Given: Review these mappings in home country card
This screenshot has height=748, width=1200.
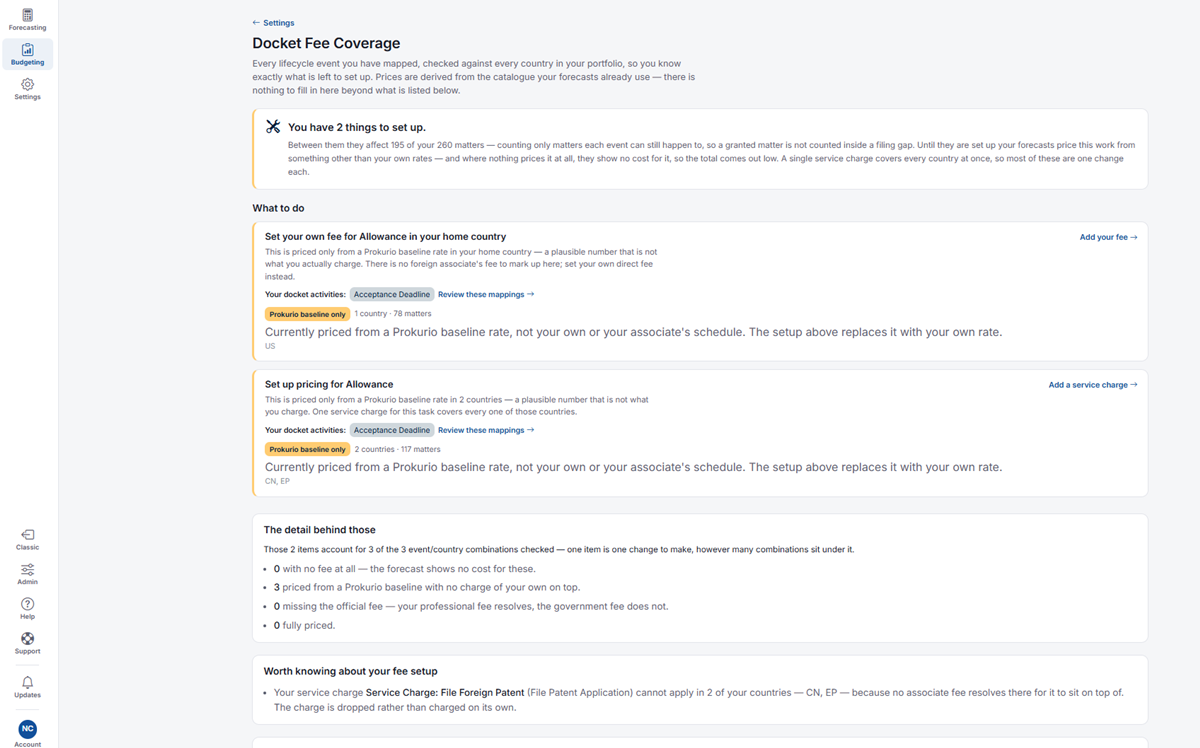Looking at the screenshot, I should (486, 294).
